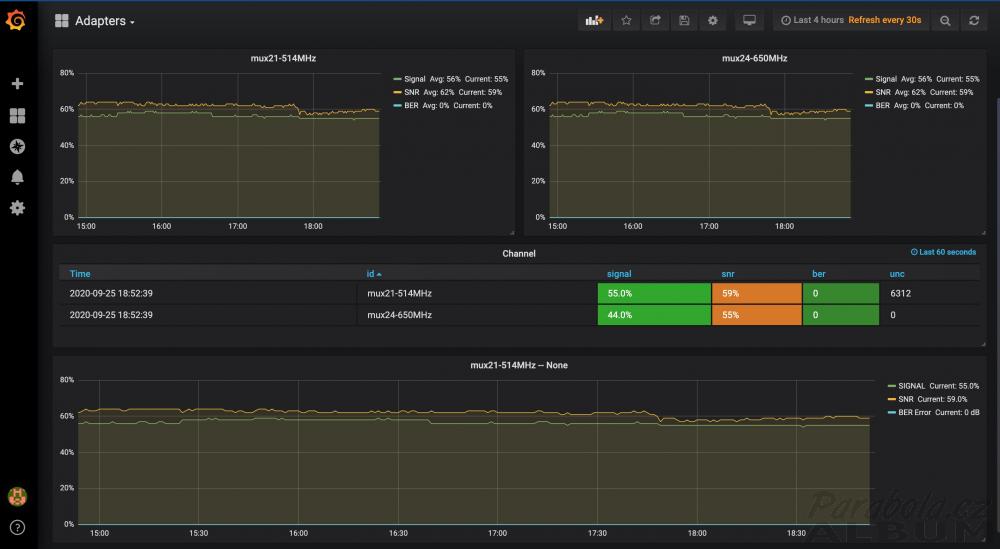Zoom out time range
This screenshot has width=1000, height=549.
pyautogui.click(x=945, y=20)
